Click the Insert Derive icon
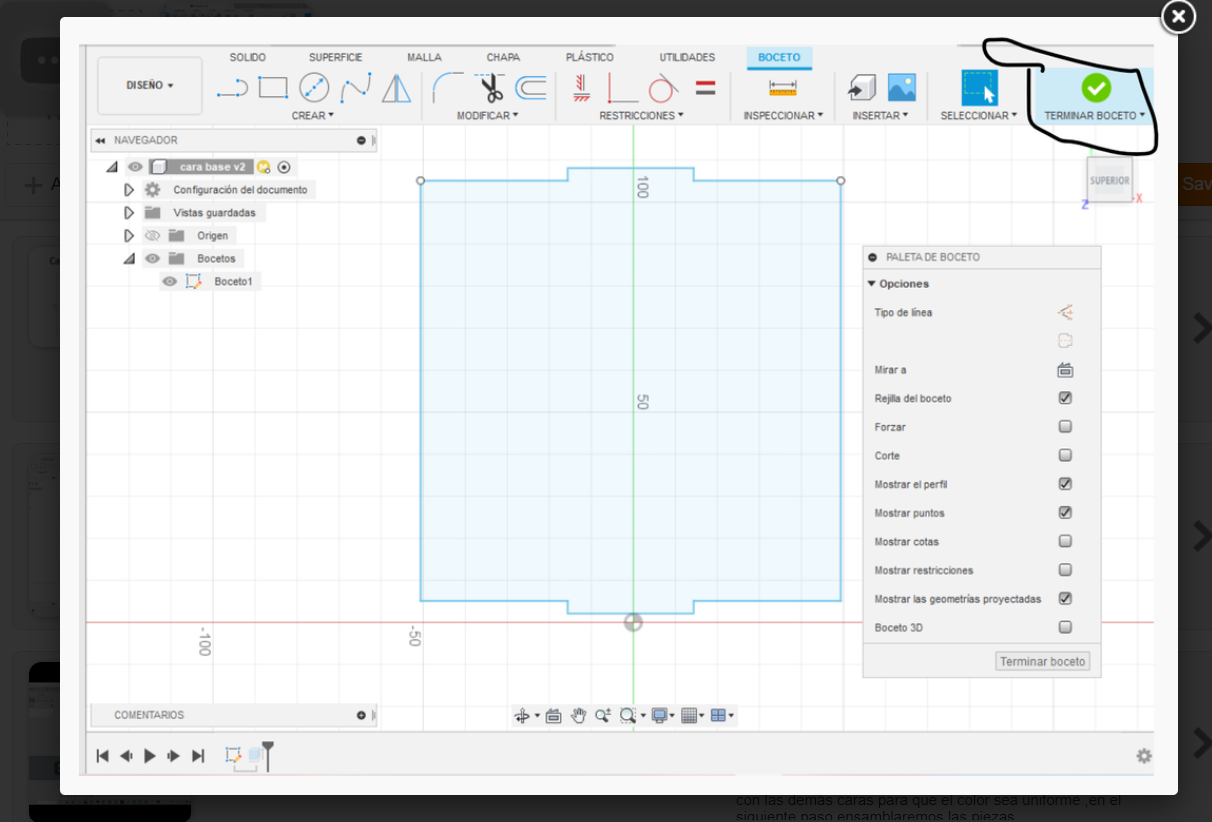The image size is (1212, 822). pos(861,88)
